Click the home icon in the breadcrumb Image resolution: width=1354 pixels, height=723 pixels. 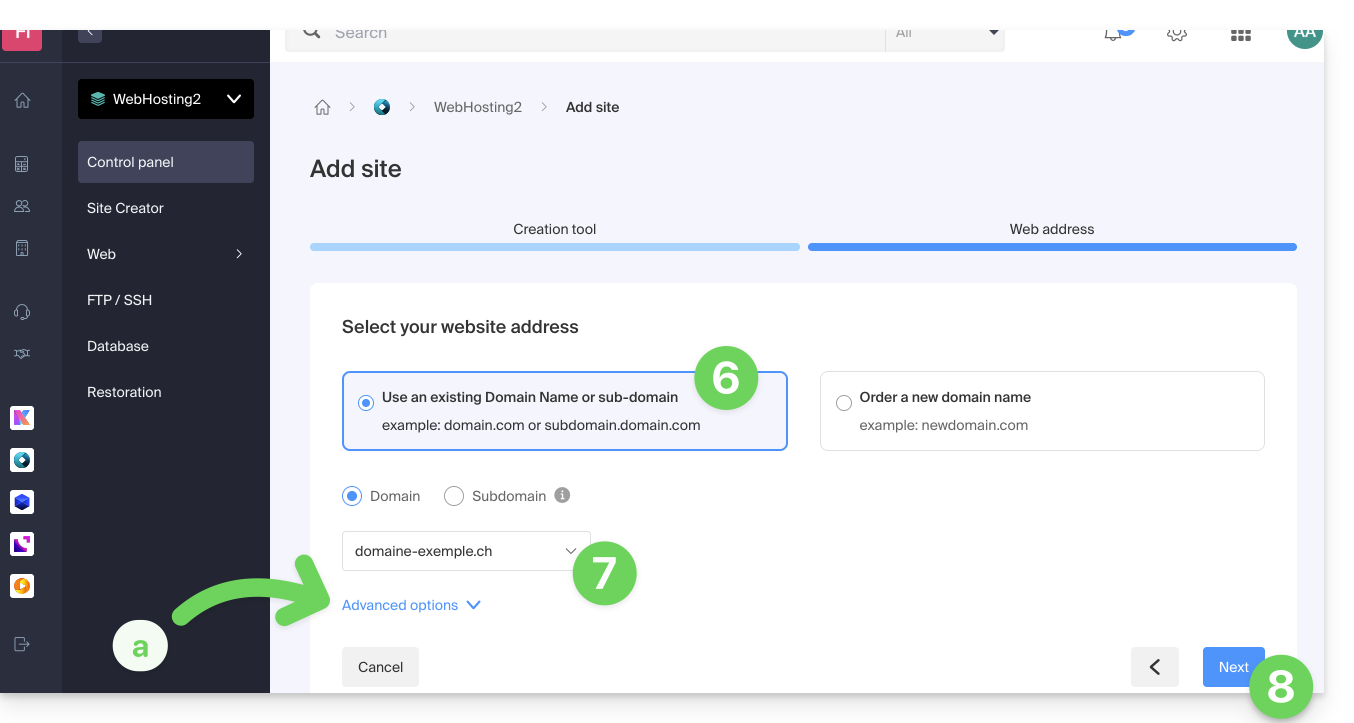tap(322, 108)
